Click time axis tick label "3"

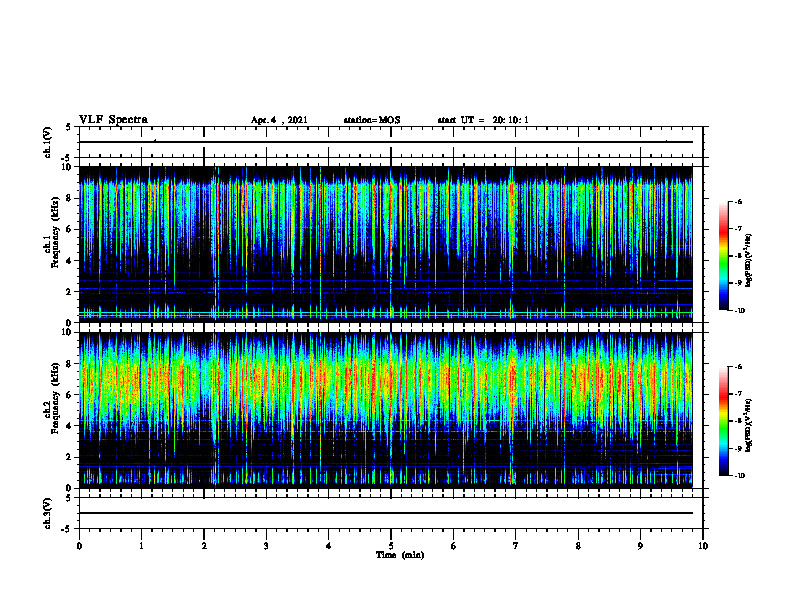coord(266,546)
